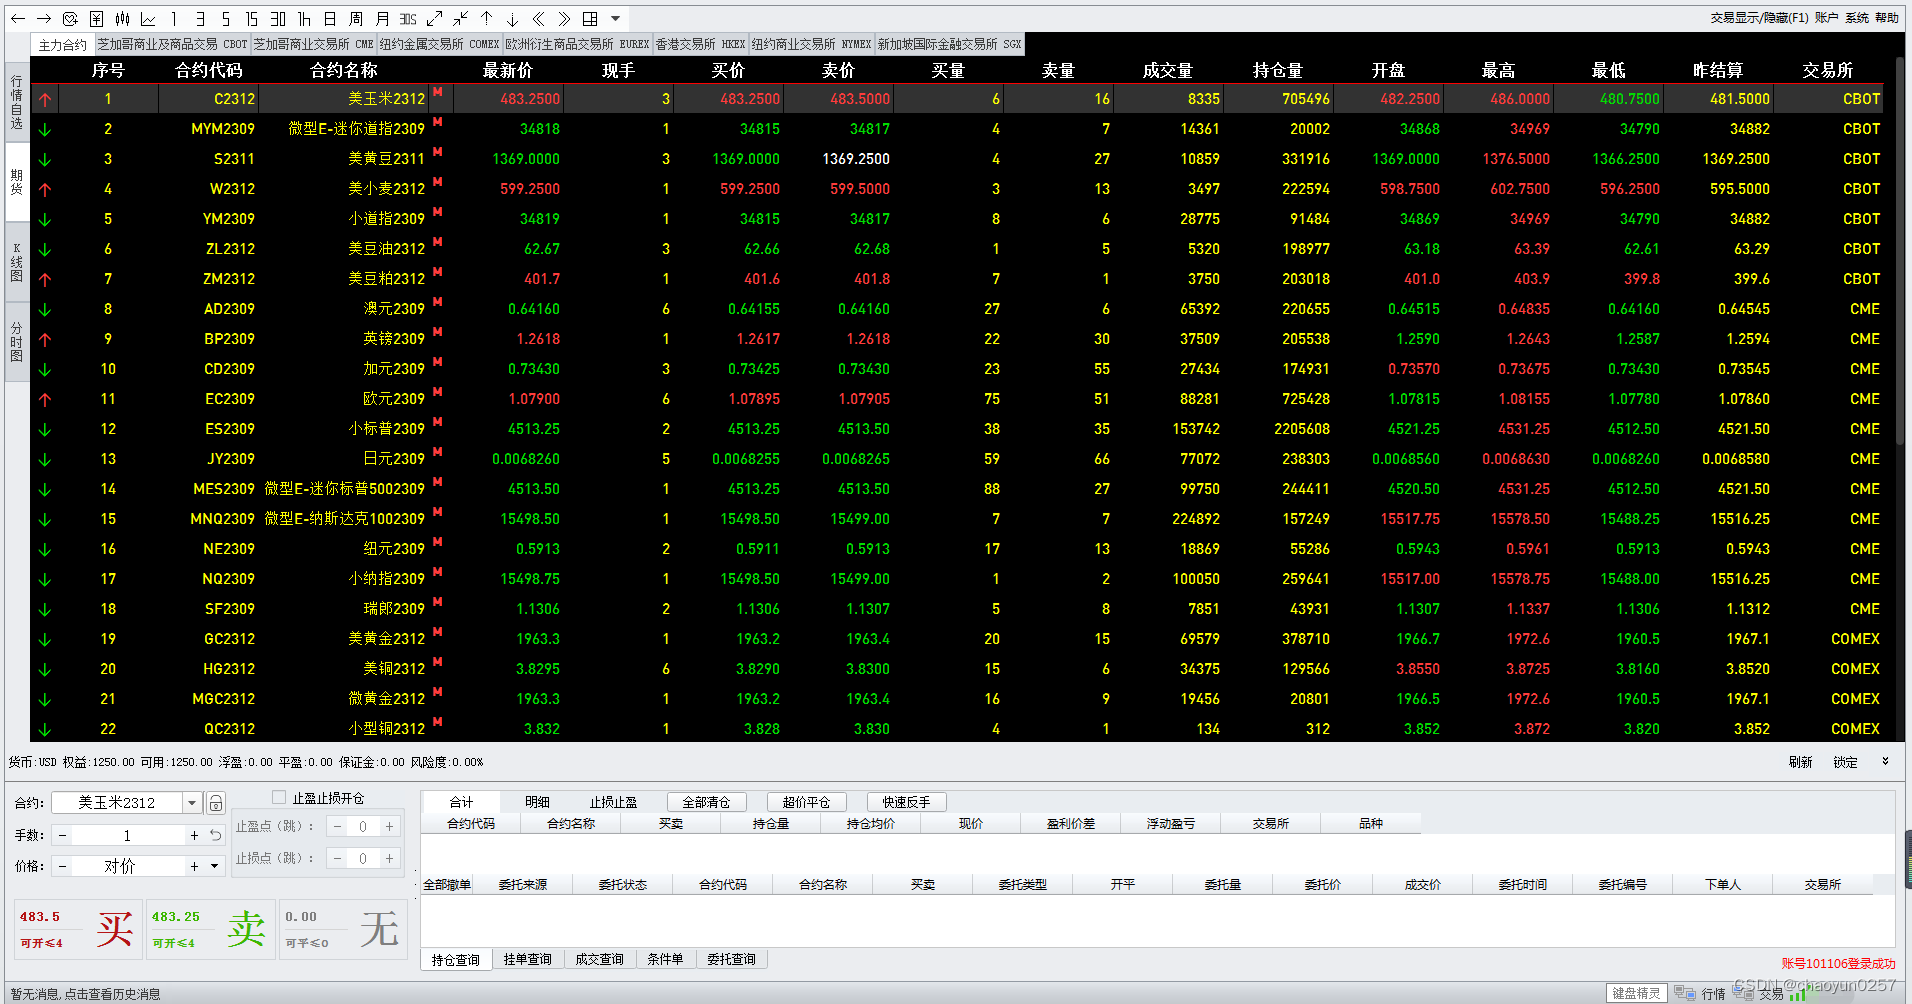The image size is (1912, 1004).
Task: Click the expand diagonal arrows icon
Action: [x=434, y=18]
